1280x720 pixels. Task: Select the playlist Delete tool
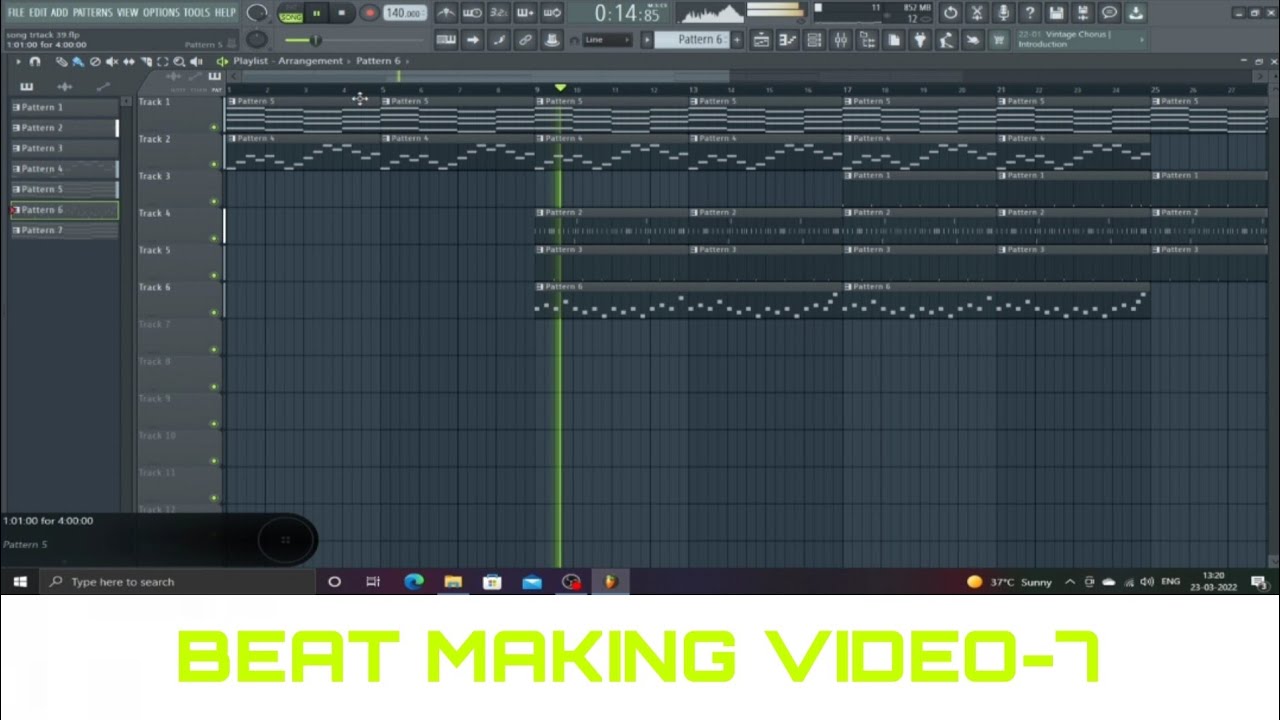click(x=95, y=61)
